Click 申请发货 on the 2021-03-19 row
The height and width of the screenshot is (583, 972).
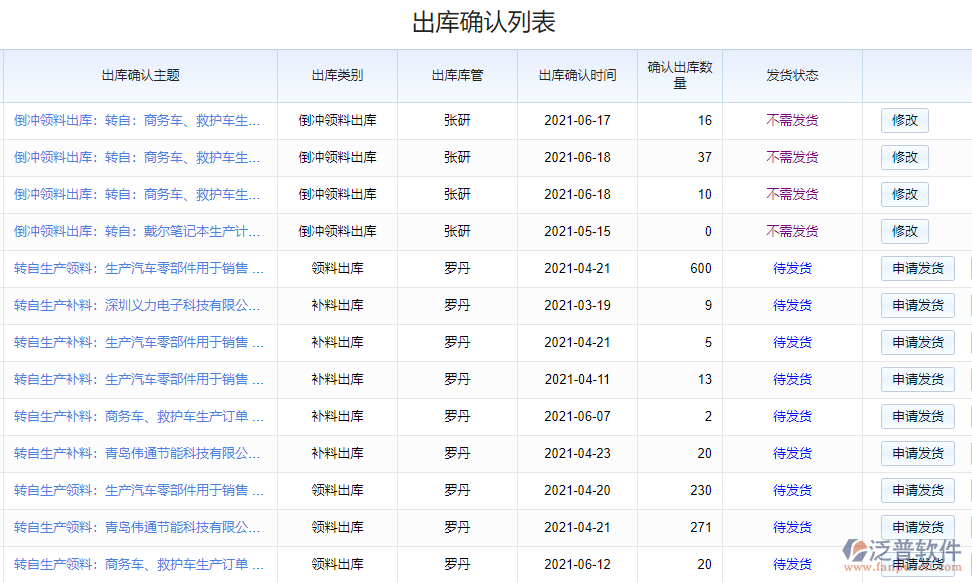917,305
